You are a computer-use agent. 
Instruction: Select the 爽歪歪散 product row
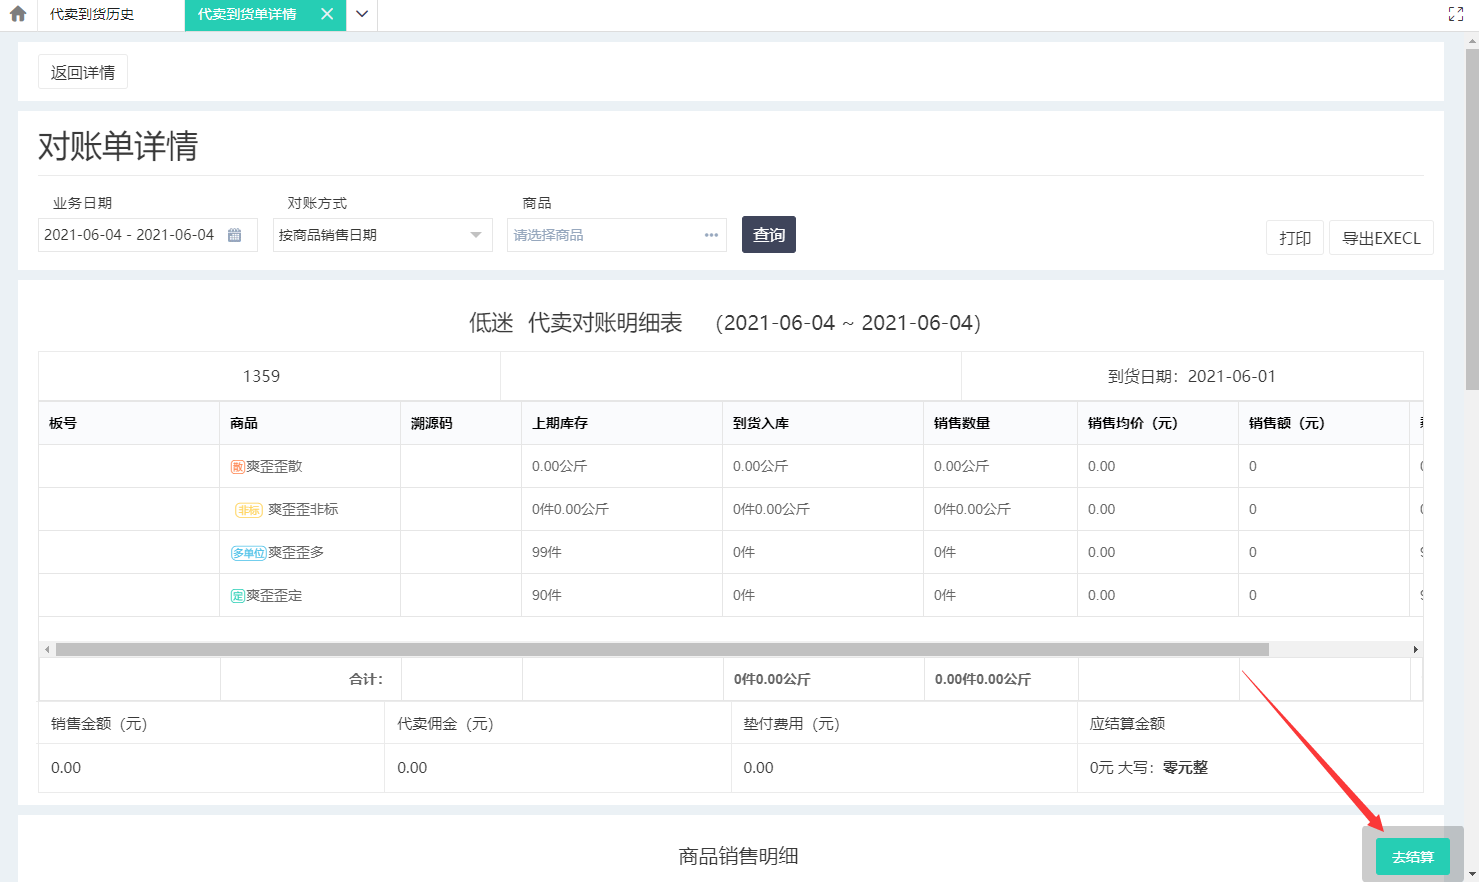tap(730, 466)
